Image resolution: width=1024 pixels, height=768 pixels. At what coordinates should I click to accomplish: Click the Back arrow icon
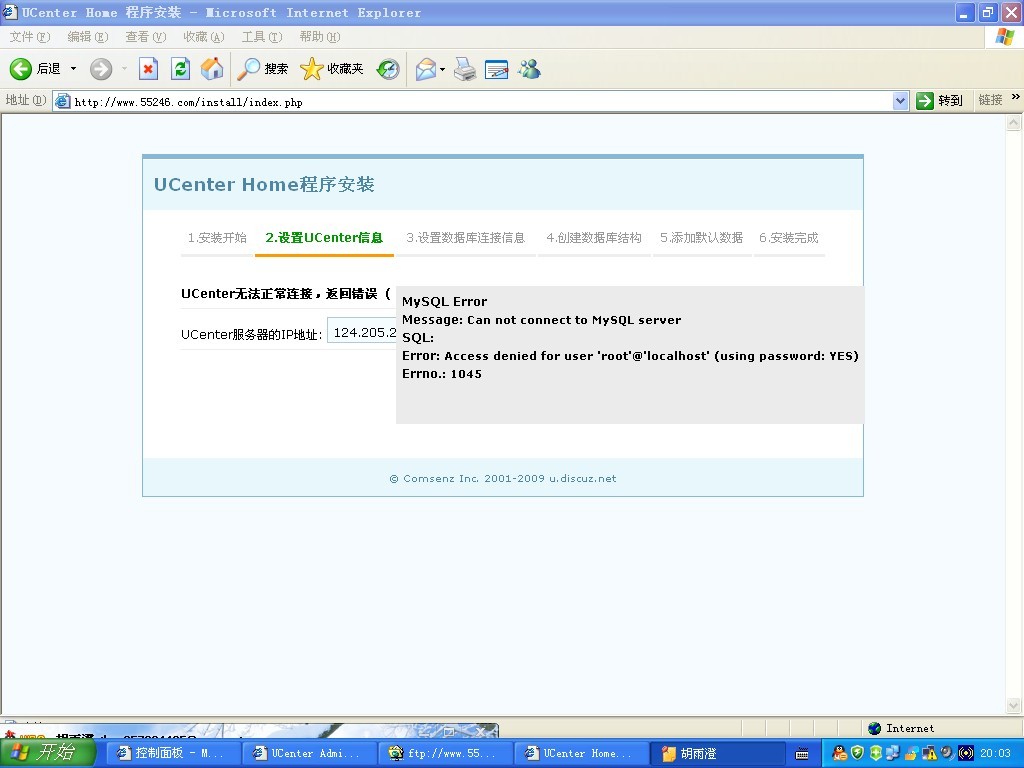click(x=20, y=69)
